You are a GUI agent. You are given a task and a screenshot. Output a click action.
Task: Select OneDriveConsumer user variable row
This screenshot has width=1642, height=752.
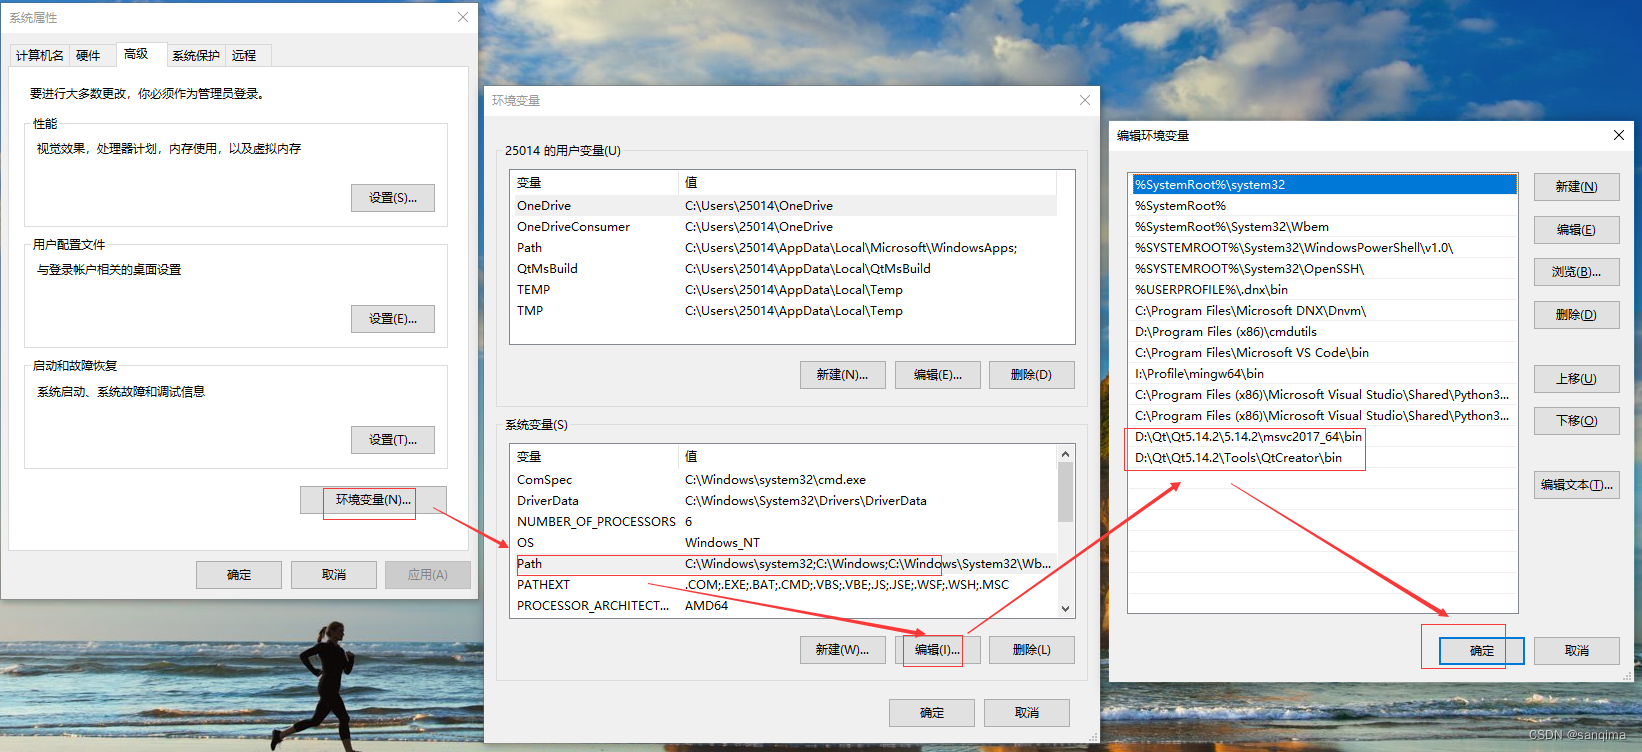coord(783,227)
